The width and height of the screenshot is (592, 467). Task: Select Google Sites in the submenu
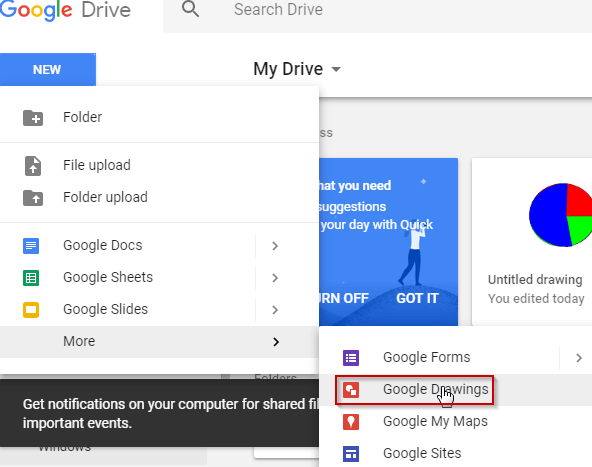coord(456,453)
